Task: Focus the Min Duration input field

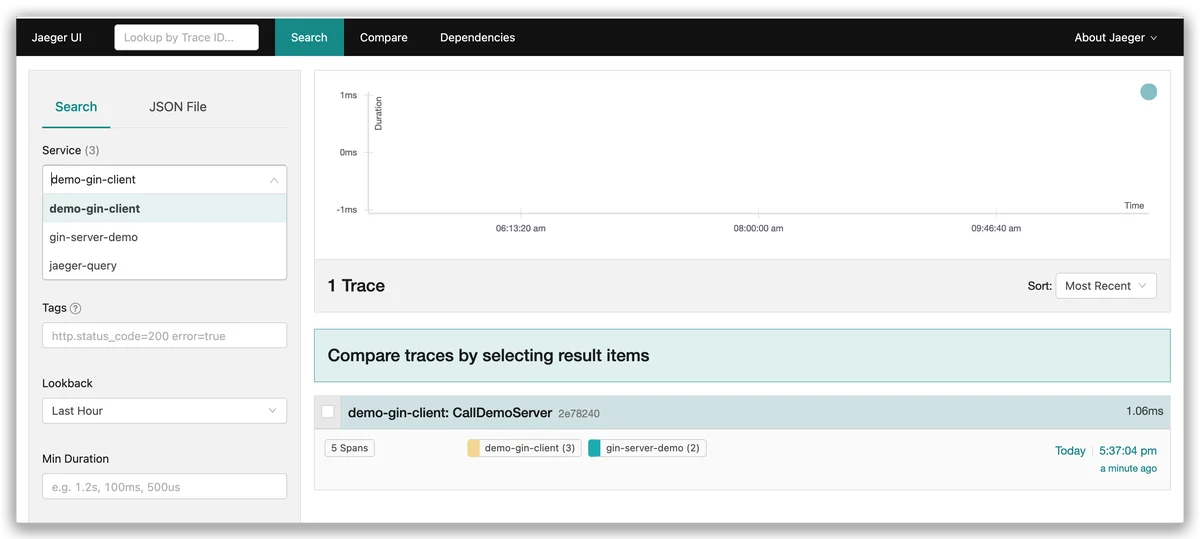Action: click(164, 487)
